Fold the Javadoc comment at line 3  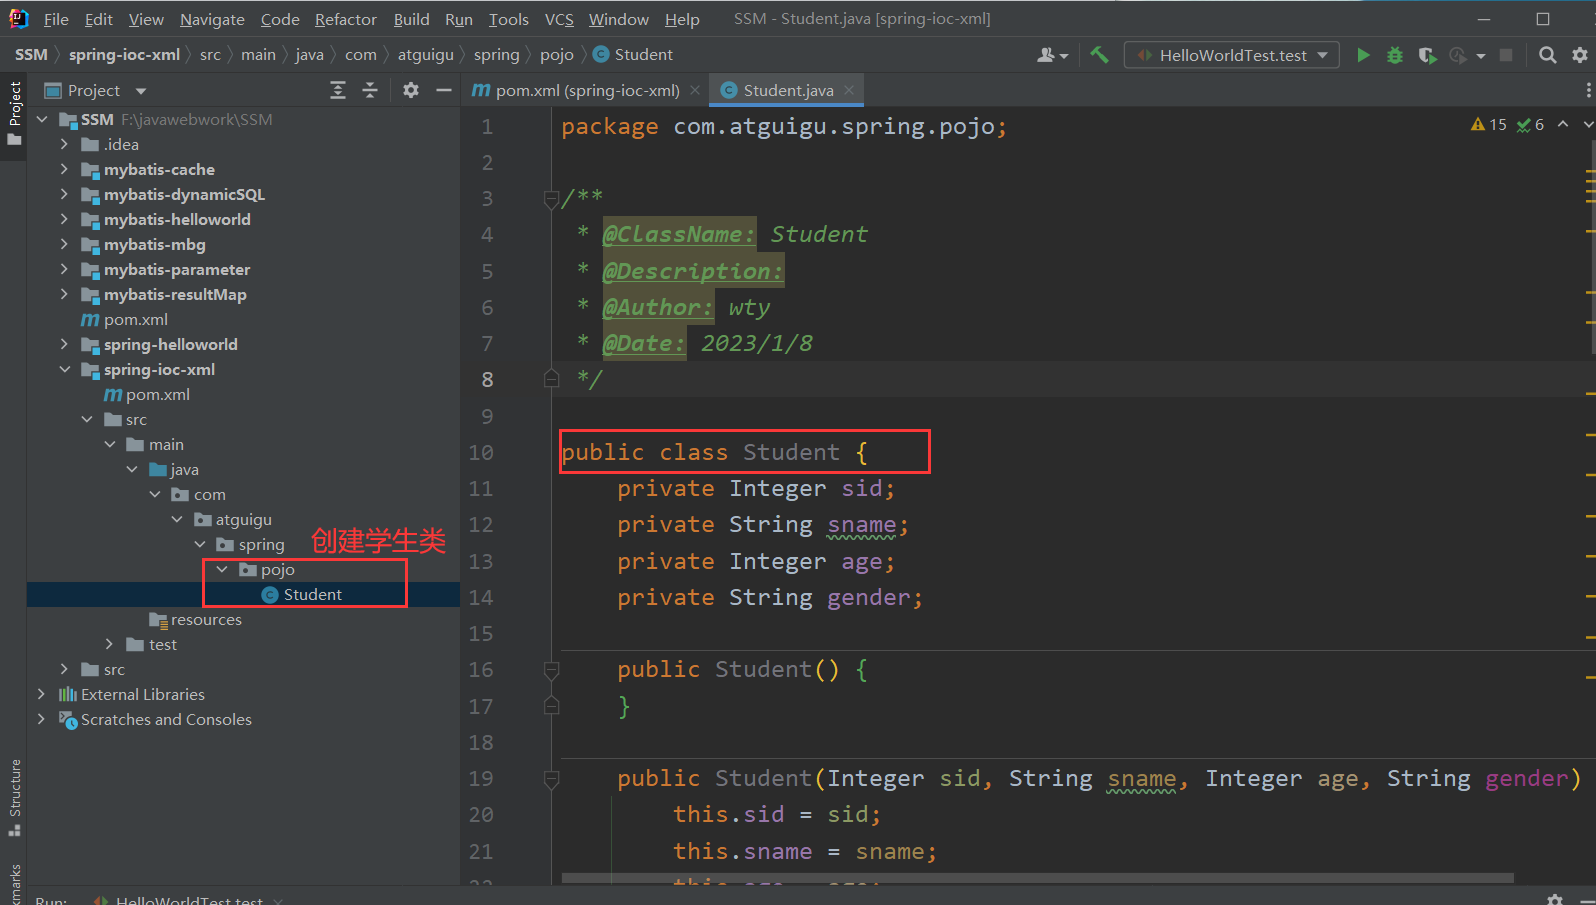(x=551, y=199)
